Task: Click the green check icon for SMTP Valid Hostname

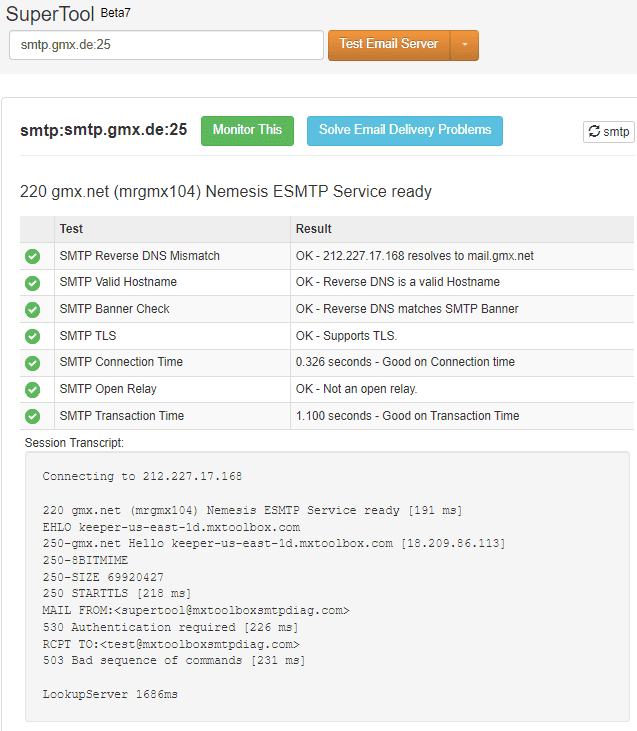Action: [32, 283]
